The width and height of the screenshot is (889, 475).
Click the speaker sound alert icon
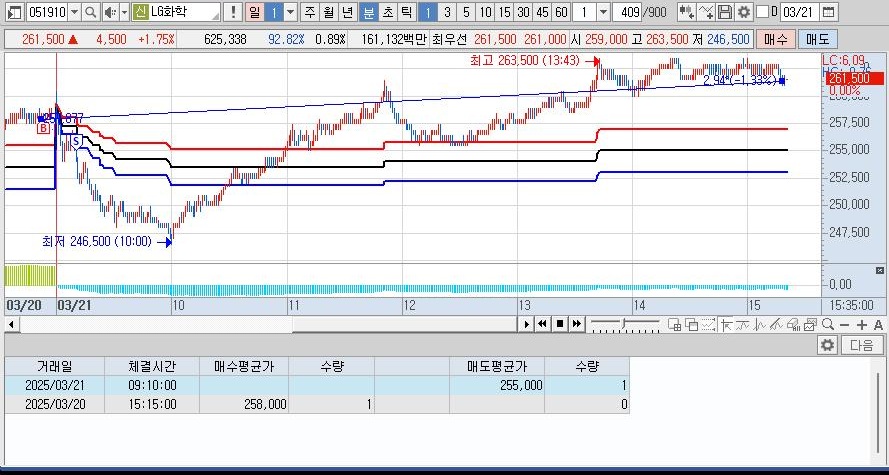[x=110, y=12]
